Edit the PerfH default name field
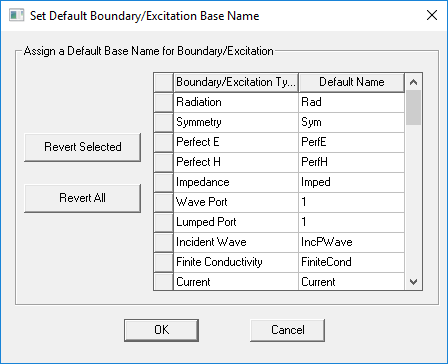Image resolution: width=448 pixels, height=364 pixels. click(351, 162)
